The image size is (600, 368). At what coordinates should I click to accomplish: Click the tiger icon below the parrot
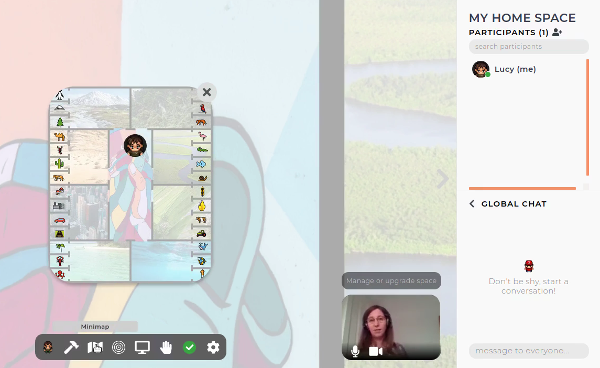(201, 122)
